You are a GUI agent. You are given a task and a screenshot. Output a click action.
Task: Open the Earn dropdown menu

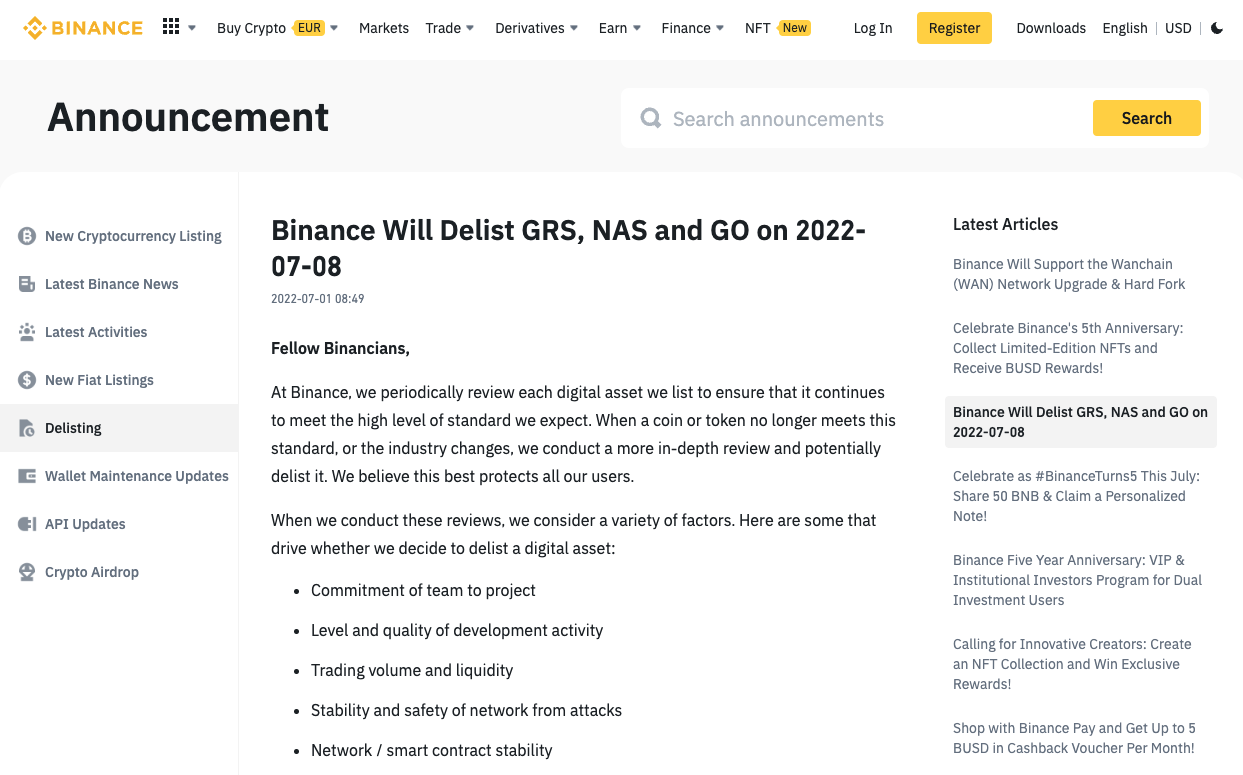620,28
